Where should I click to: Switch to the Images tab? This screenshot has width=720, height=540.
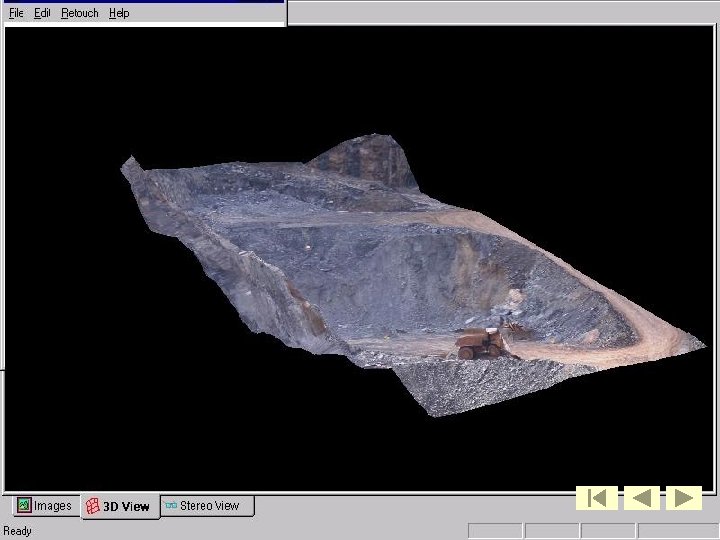click(x=52, y=506)
